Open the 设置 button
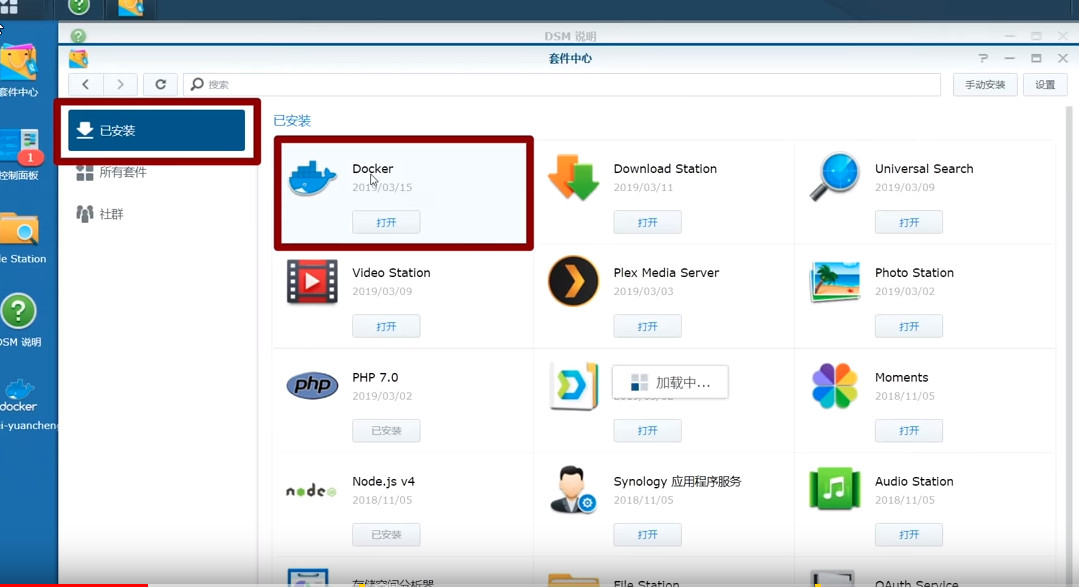1079x587 pixels. pyautogui.click(x=1045, y=85)
